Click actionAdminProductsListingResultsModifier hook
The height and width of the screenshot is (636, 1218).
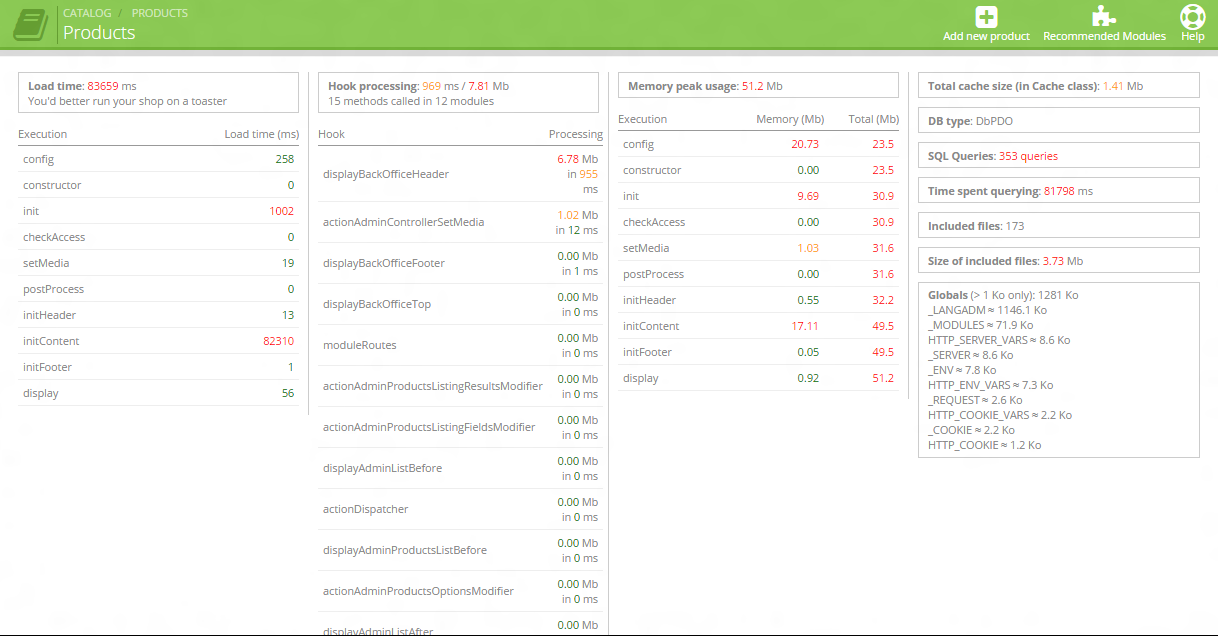[x=433, y=386]
